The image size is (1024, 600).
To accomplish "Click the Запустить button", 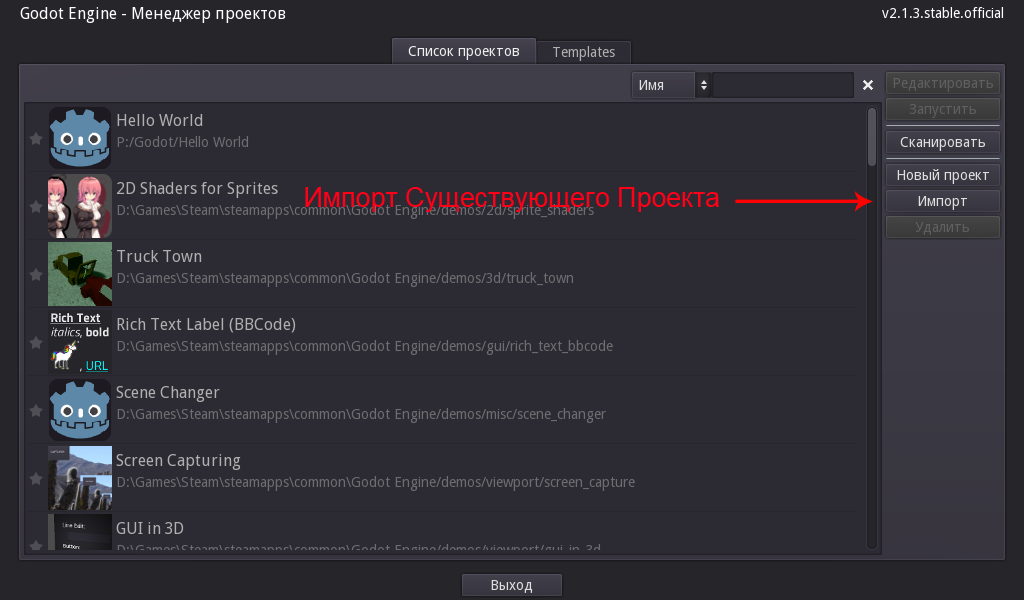I will tap(942, 109).
